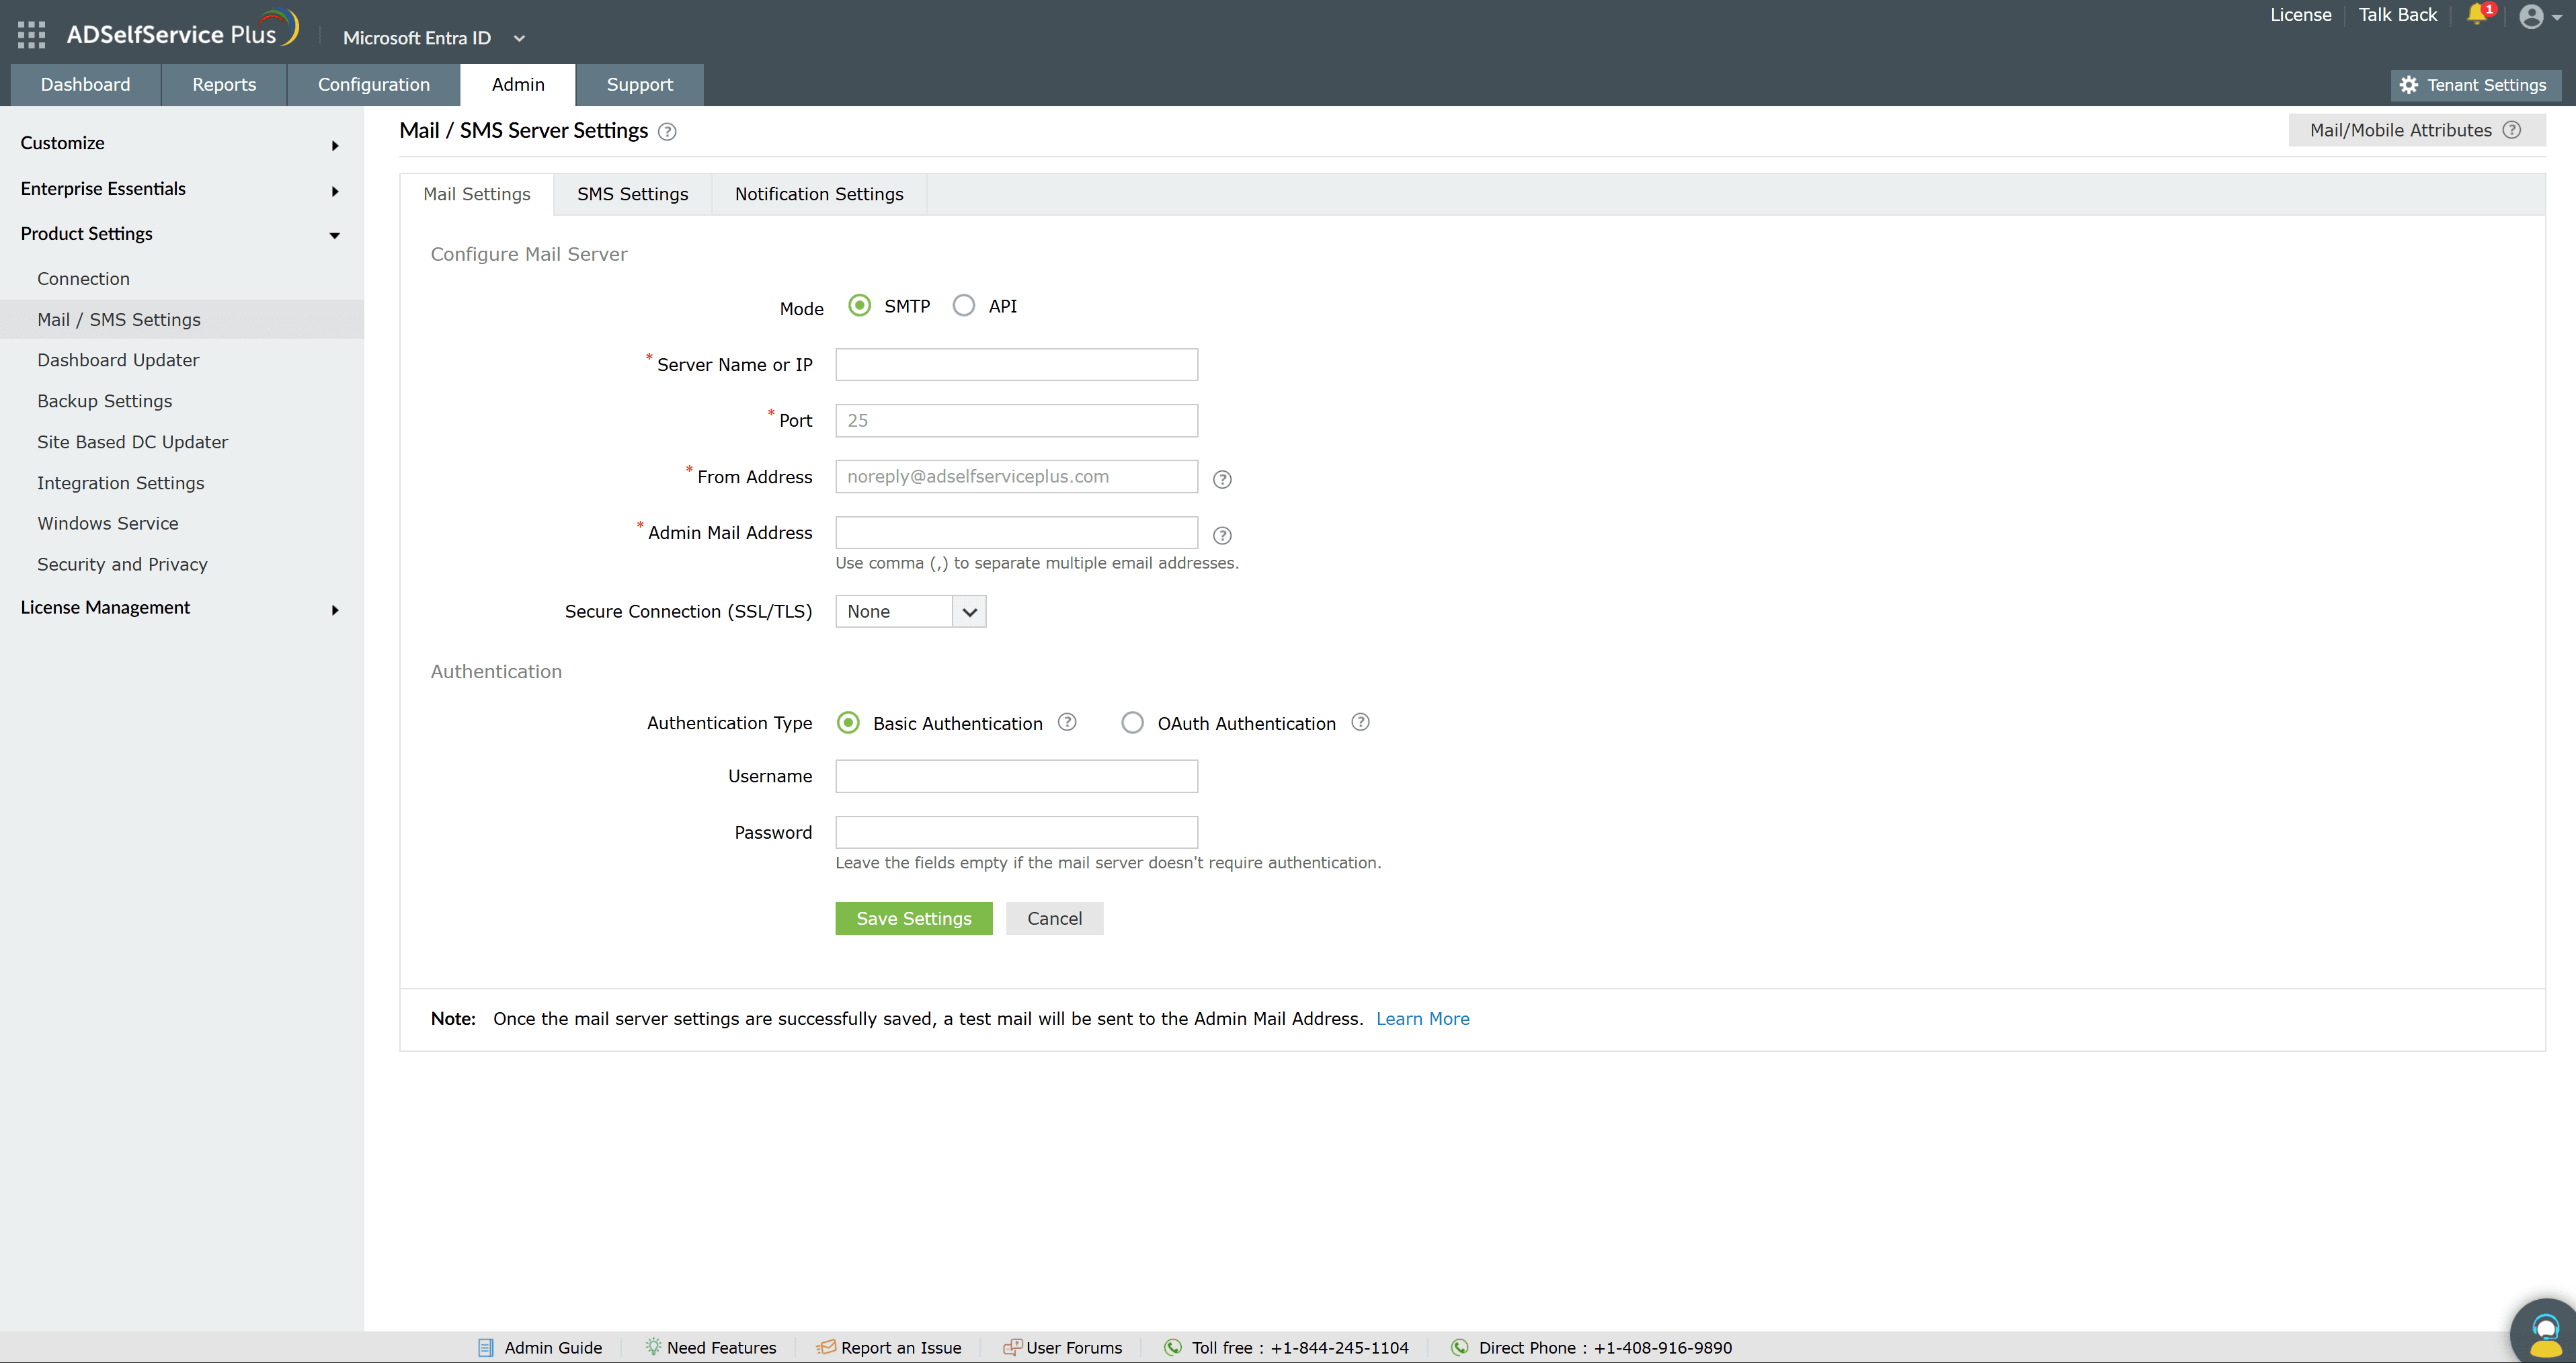2576x1363 pixels.
Task: Open Windows Service sidebar item
Action: [182, 523]
